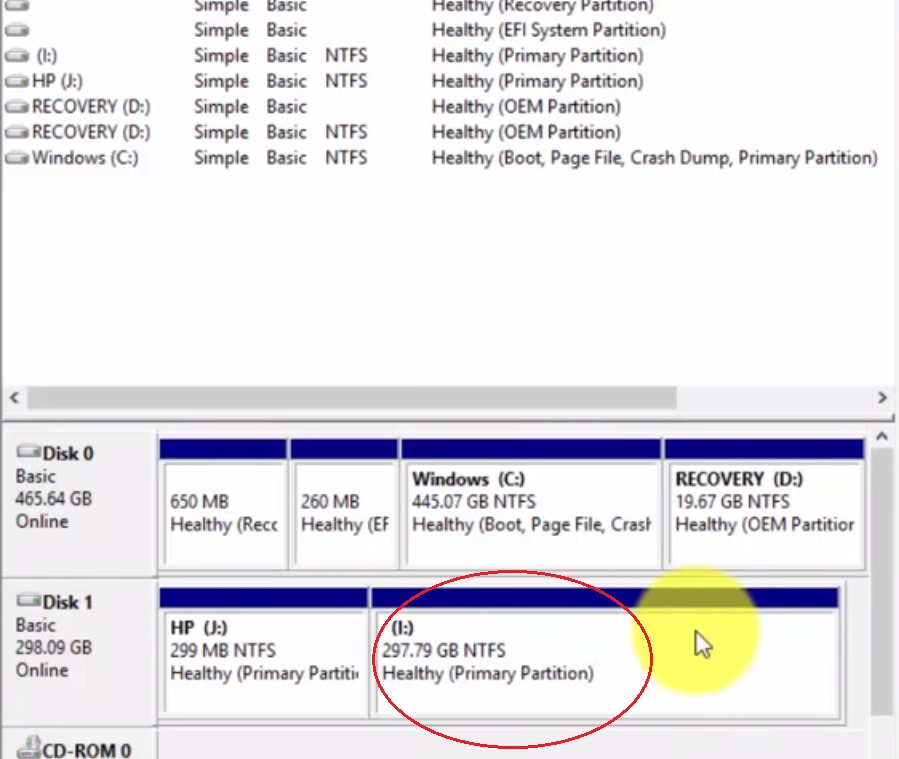This screenshot has height=759, width=899.
Task: Select the Windows (C:) volume name in the list
Action: point(85,158)
